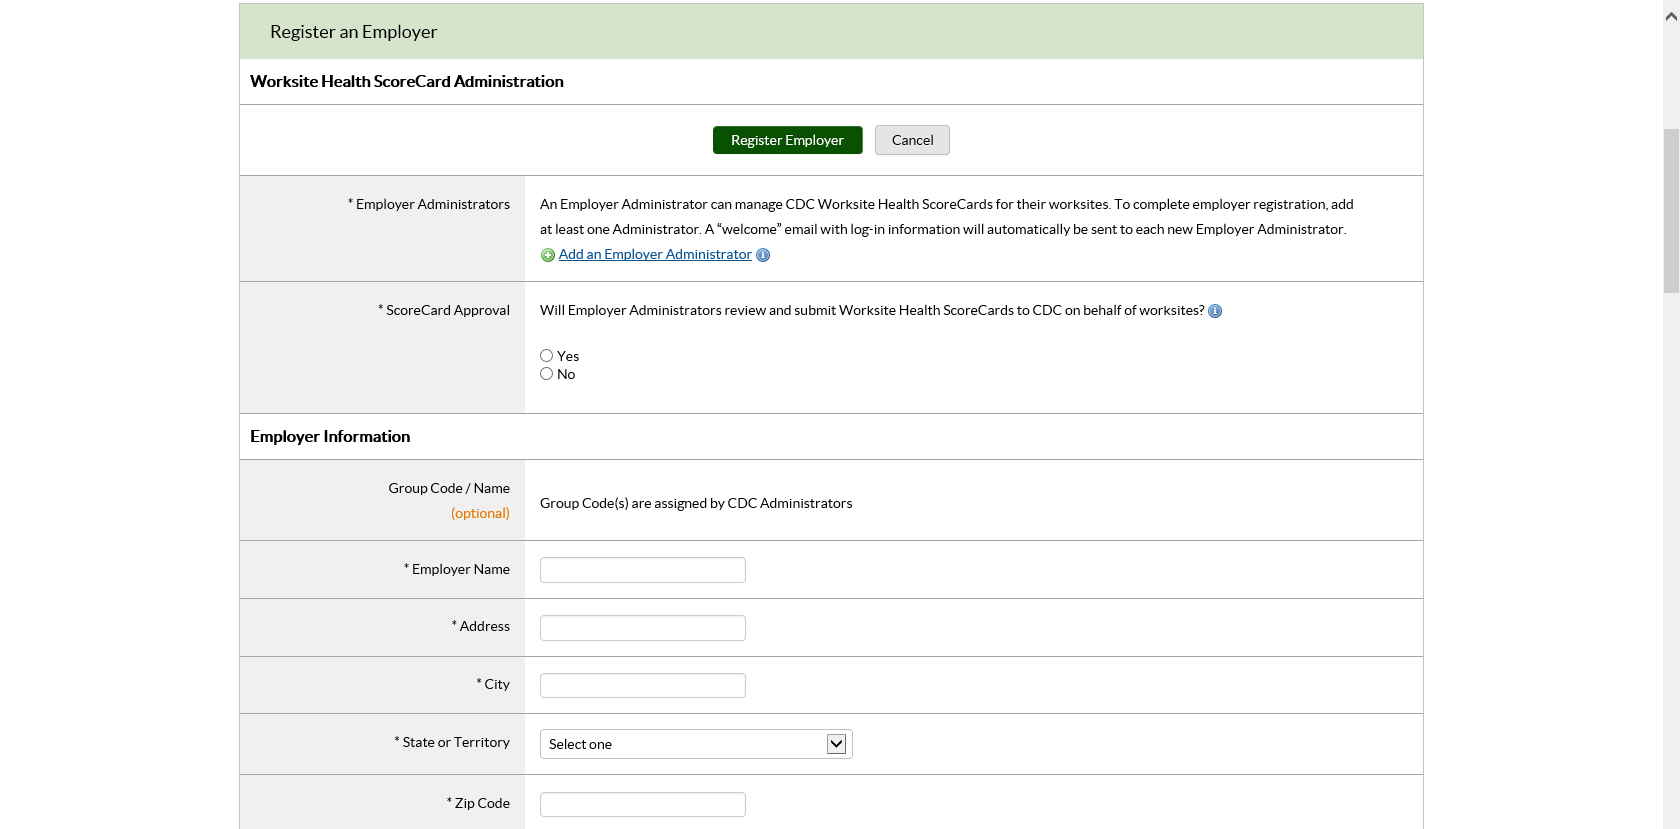Open info icon beside Add an Employer Administrator
This screenshot has height=829, width=1680.
point(763,255)
